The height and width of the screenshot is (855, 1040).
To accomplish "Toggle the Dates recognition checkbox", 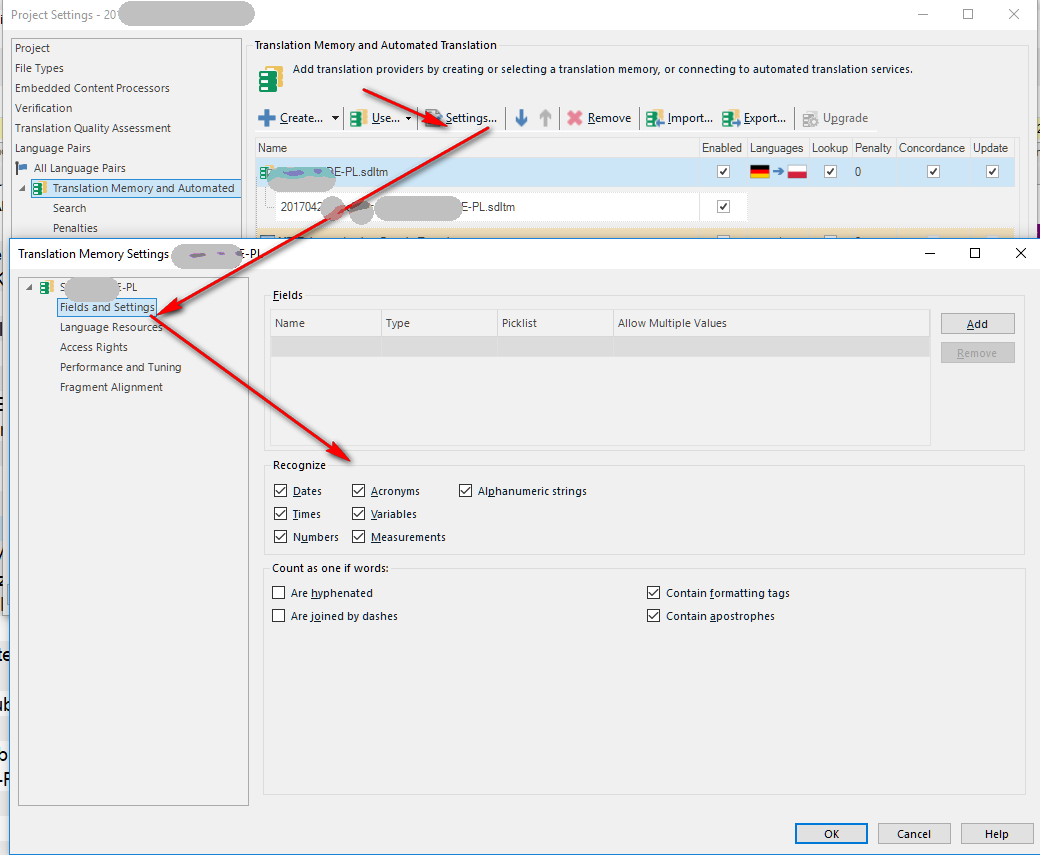I will coord(281,491).
